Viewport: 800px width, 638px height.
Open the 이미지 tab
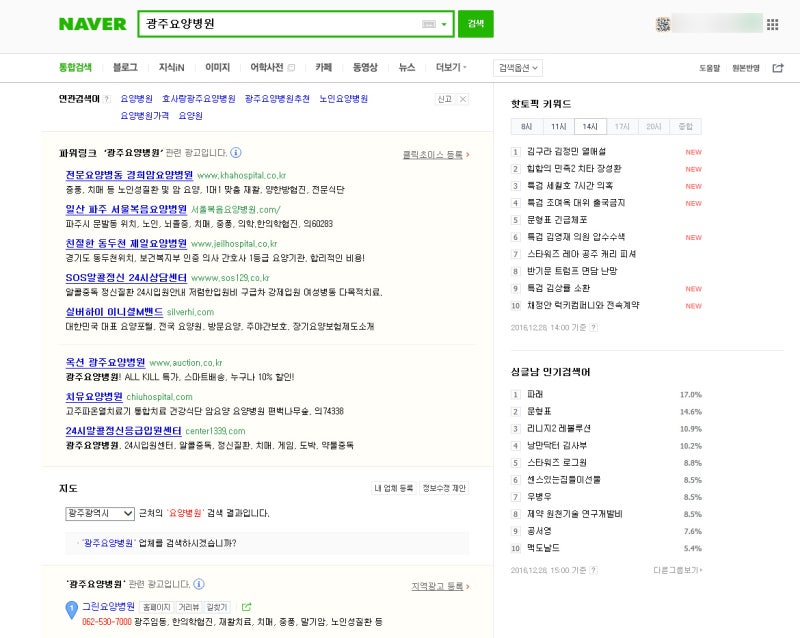[217, 67]
